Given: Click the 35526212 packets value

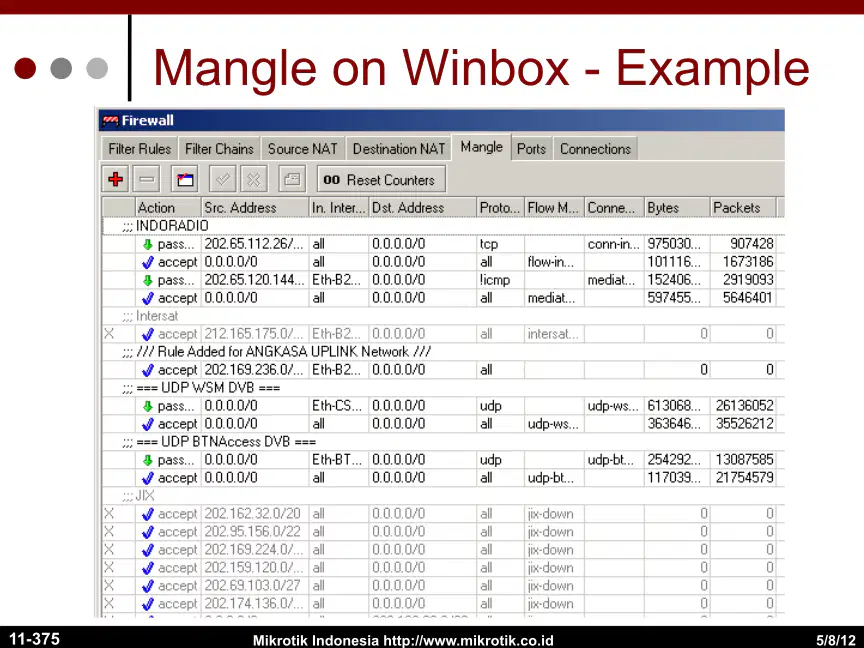Looking at the screenshot, I should pyautogui.click(x=744, y=424).
